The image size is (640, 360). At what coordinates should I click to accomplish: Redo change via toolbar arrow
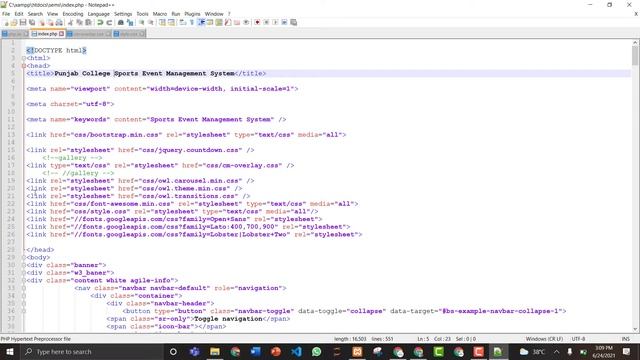(x=109, y=22)
